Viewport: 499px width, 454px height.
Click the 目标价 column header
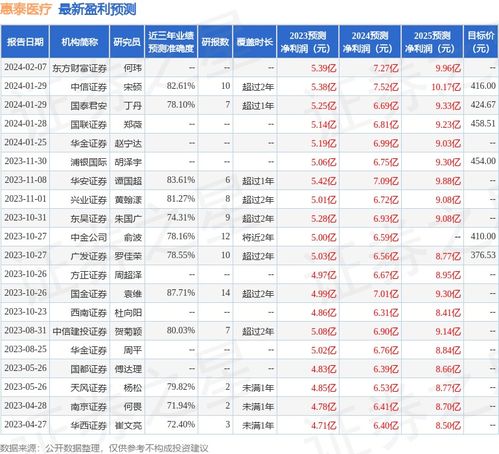coord(481,42)
